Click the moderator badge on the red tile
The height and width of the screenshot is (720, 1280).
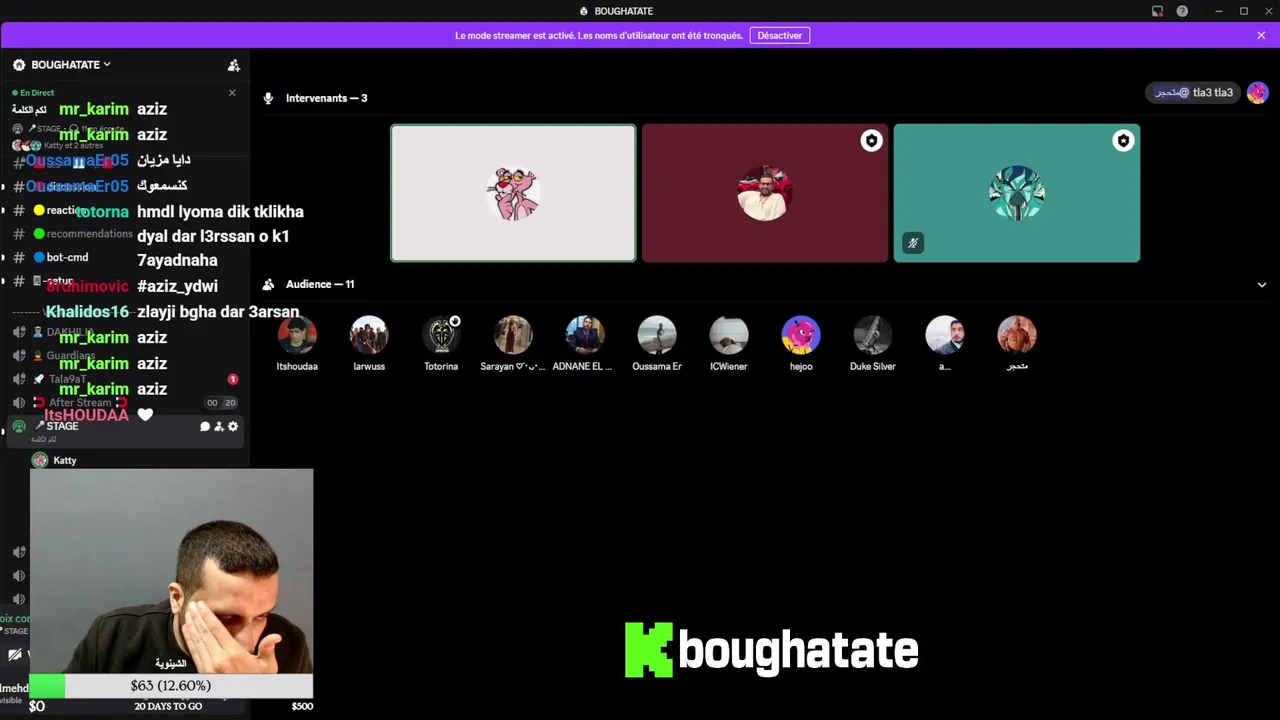[871, 141]
